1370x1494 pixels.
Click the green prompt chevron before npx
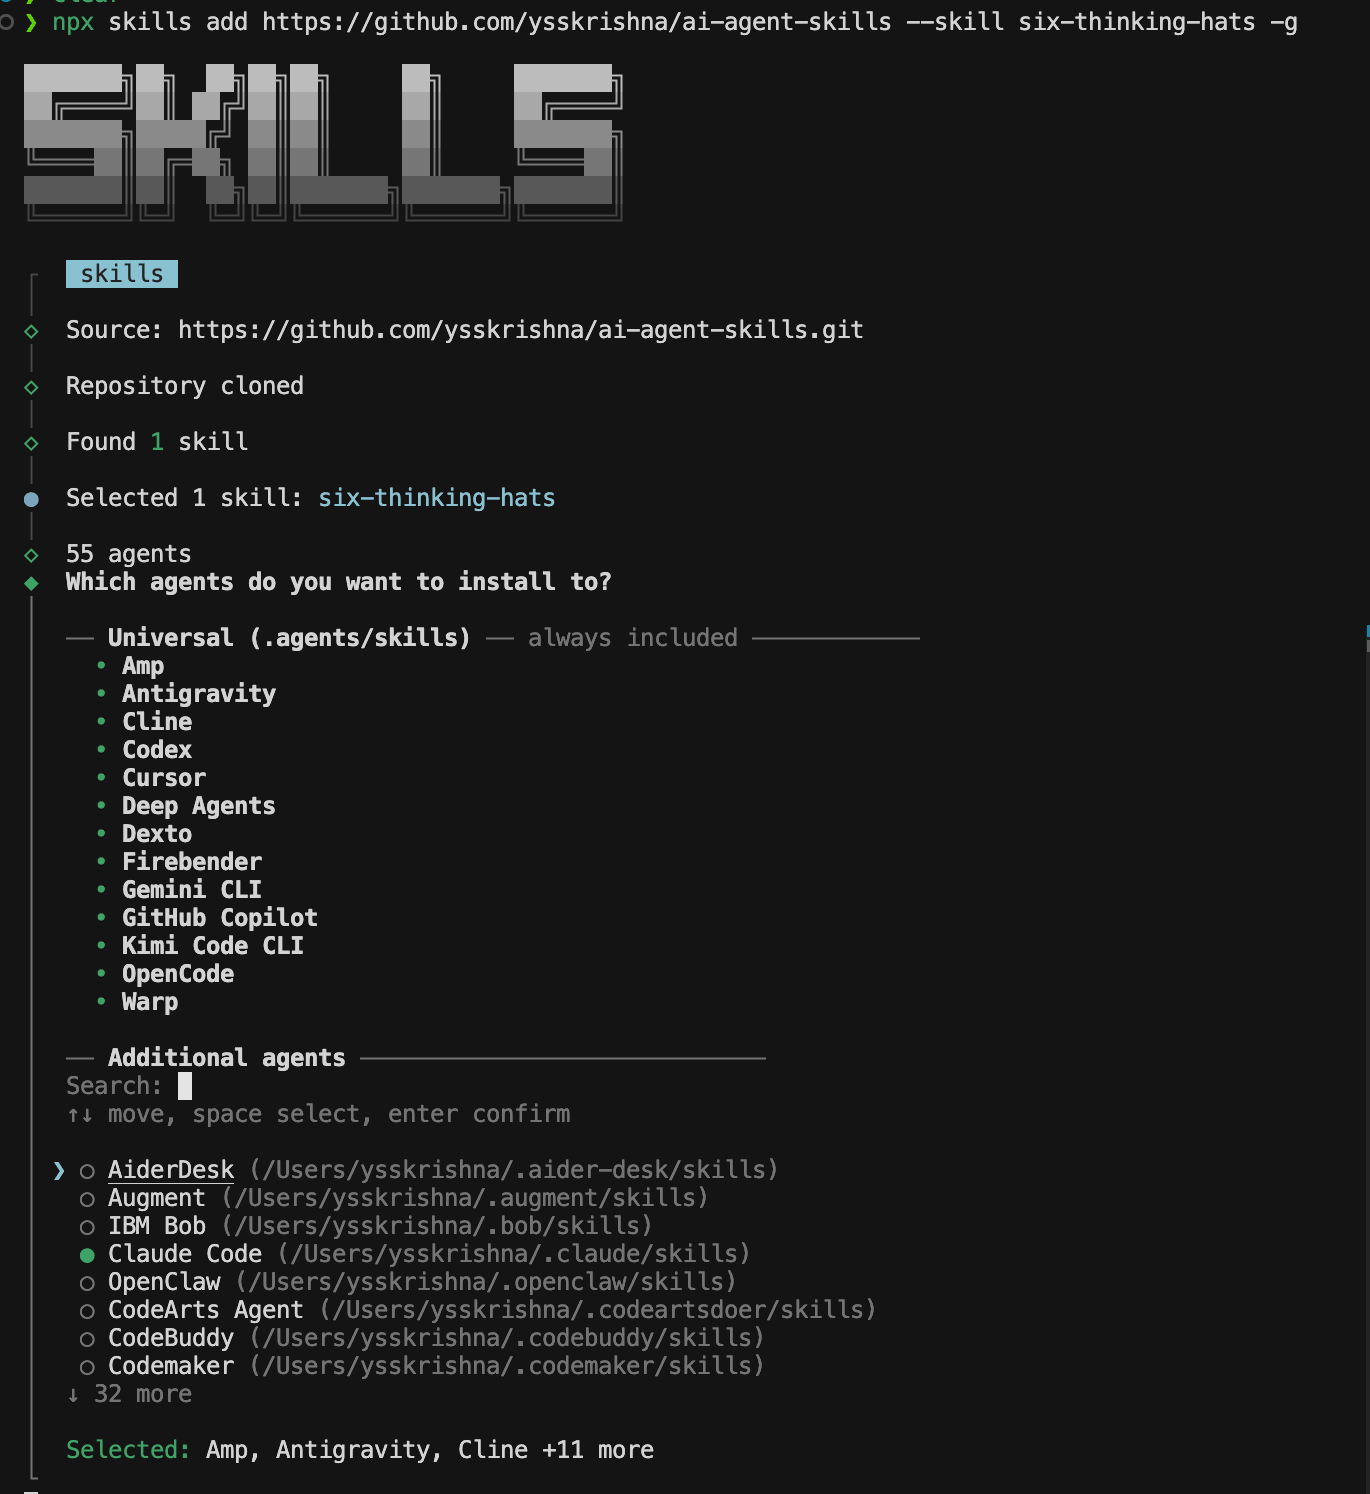pyautogui.click(x=31, y=22)
